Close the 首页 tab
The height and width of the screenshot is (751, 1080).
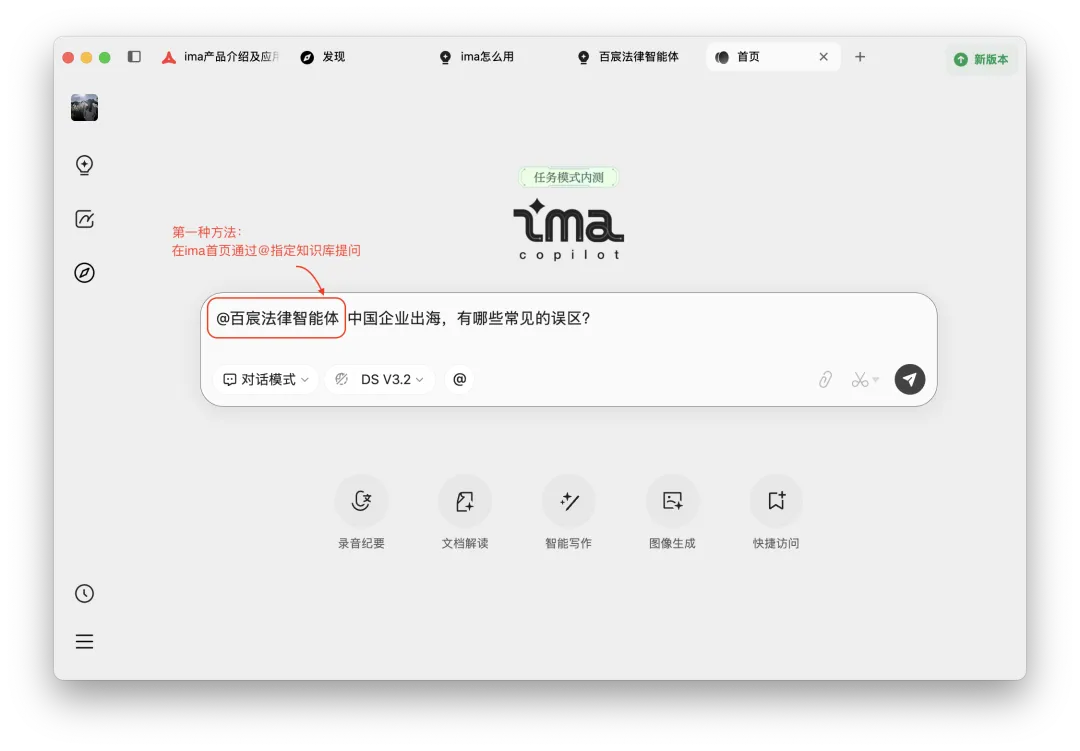click(823, 56)
